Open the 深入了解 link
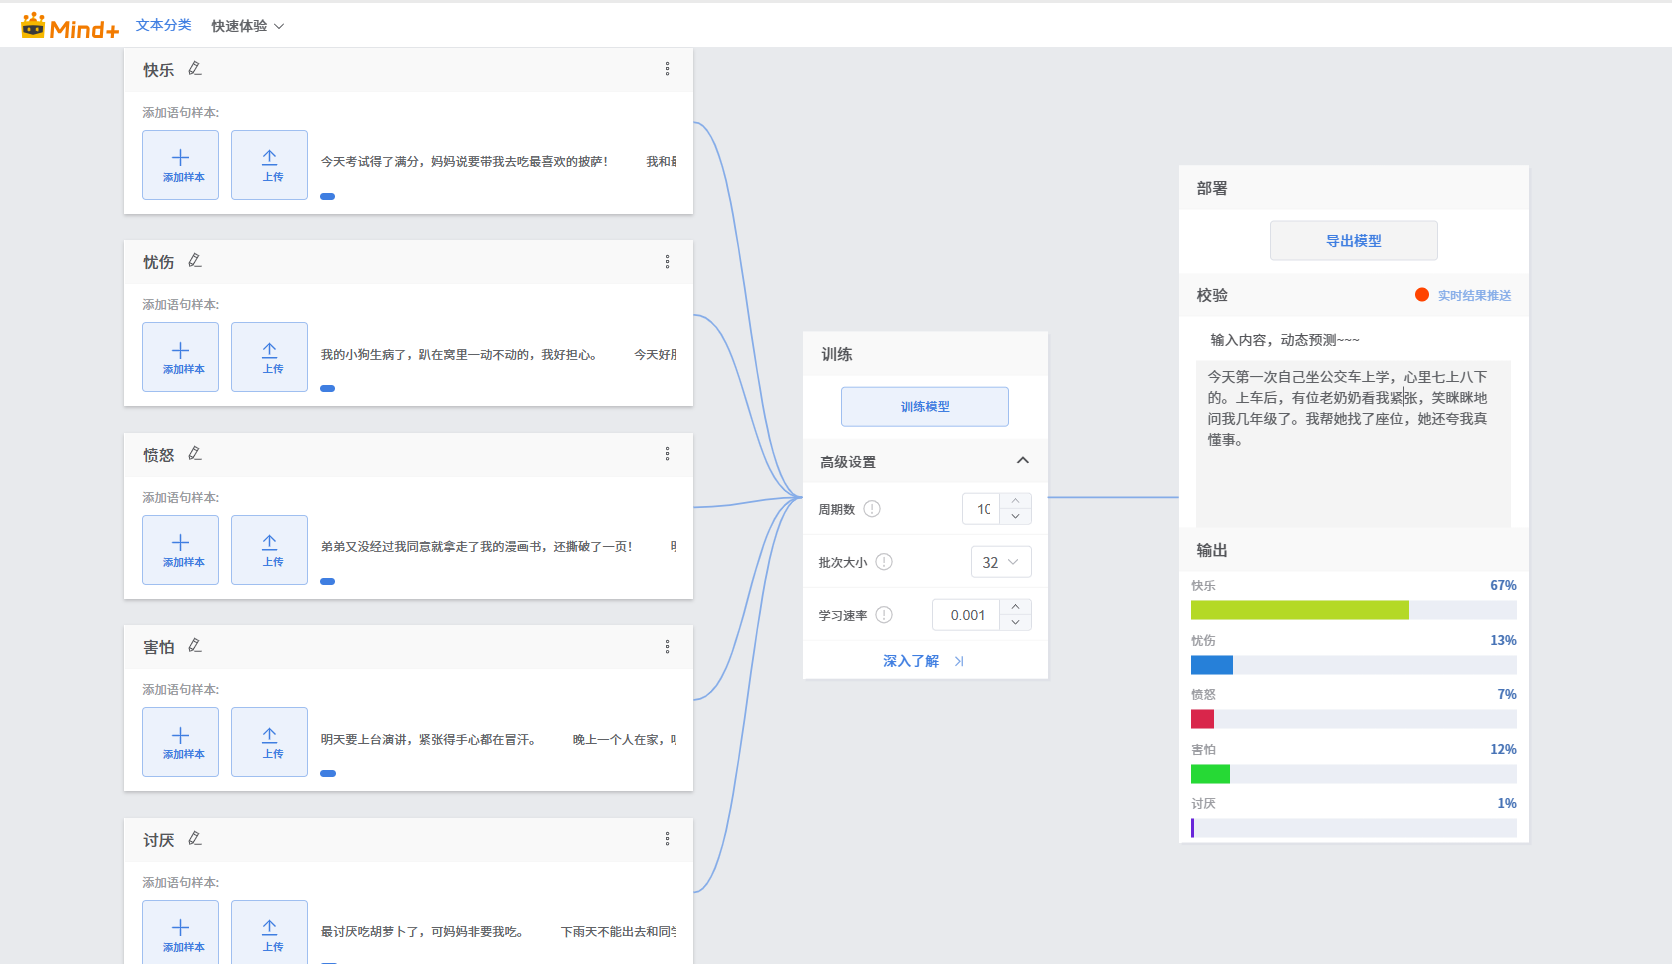The width and height of the screenshot is (1672, 964). 922,661
